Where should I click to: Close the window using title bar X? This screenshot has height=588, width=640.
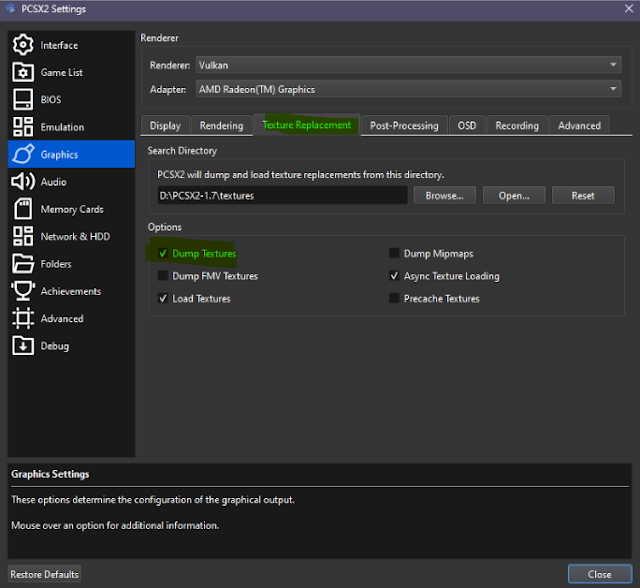click(x=629, y=8)
